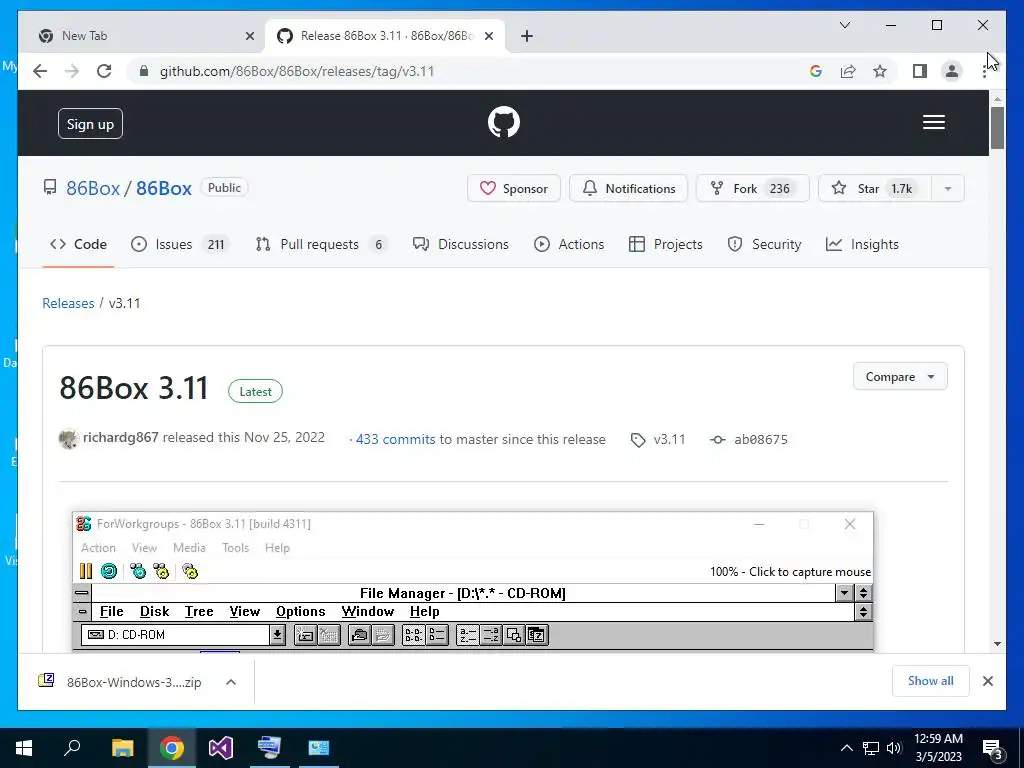1024x768 pixels.
Task: Open the 86Box repository name link
Action: (163, 188)
